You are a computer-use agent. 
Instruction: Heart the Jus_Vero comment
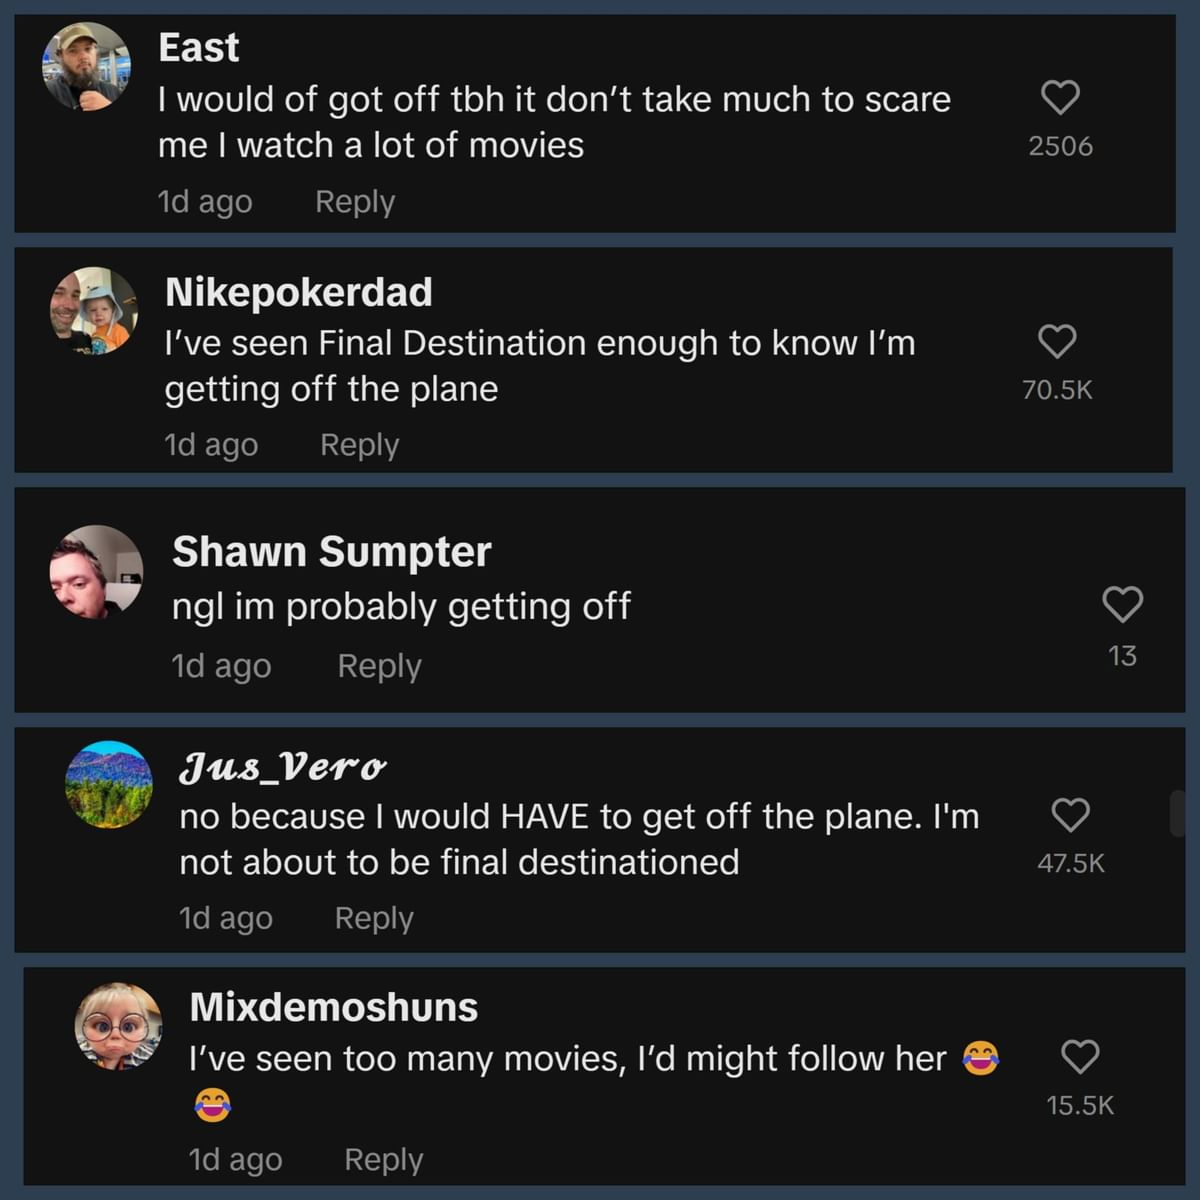click(x=1070, y=815)
